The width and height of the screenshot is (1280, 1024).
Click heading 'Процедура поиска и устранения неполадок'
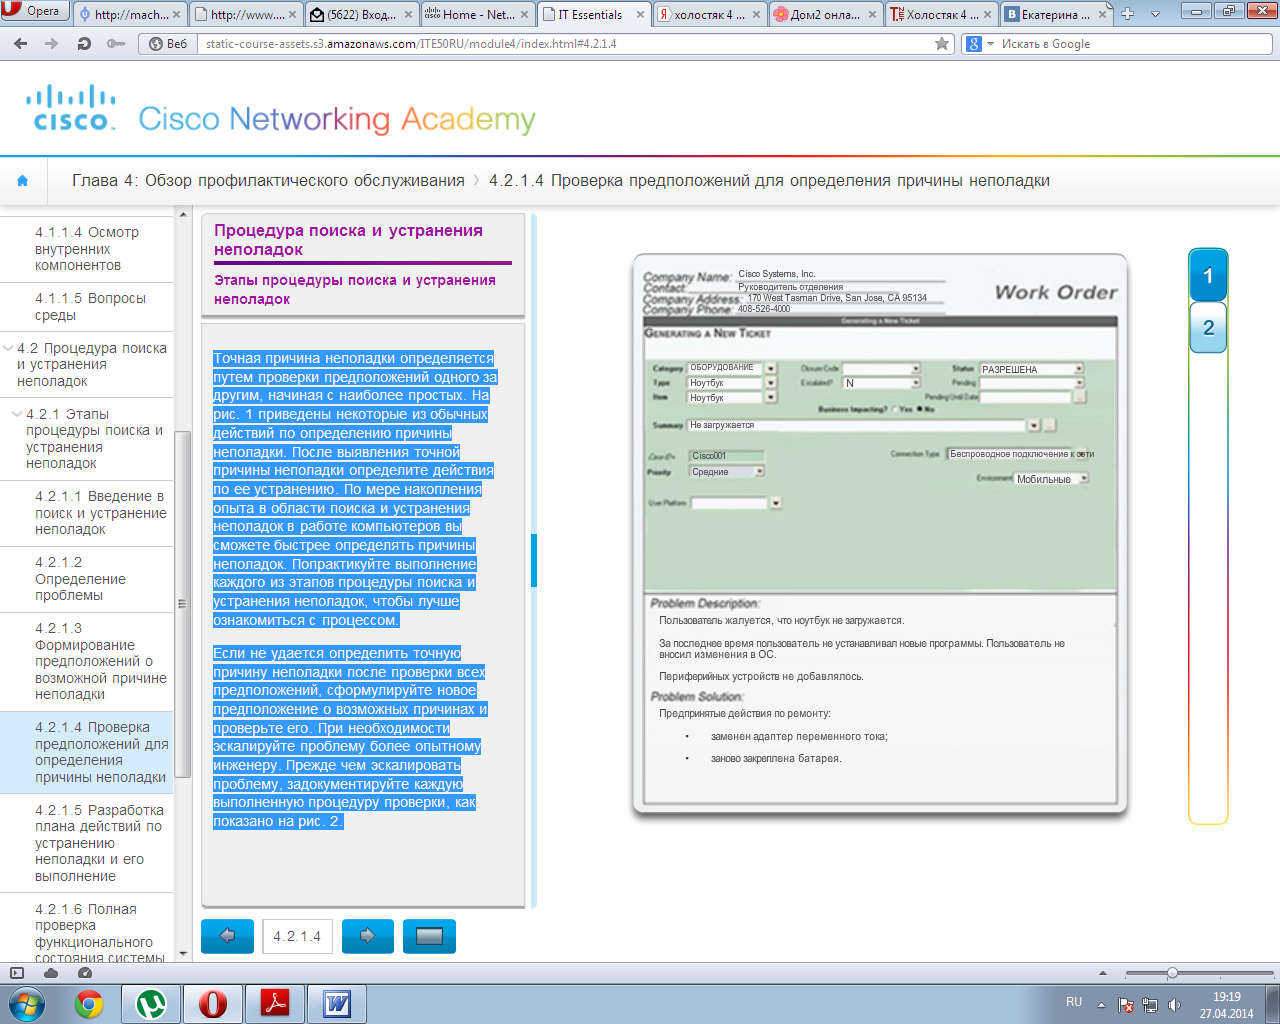coord(348,240)
